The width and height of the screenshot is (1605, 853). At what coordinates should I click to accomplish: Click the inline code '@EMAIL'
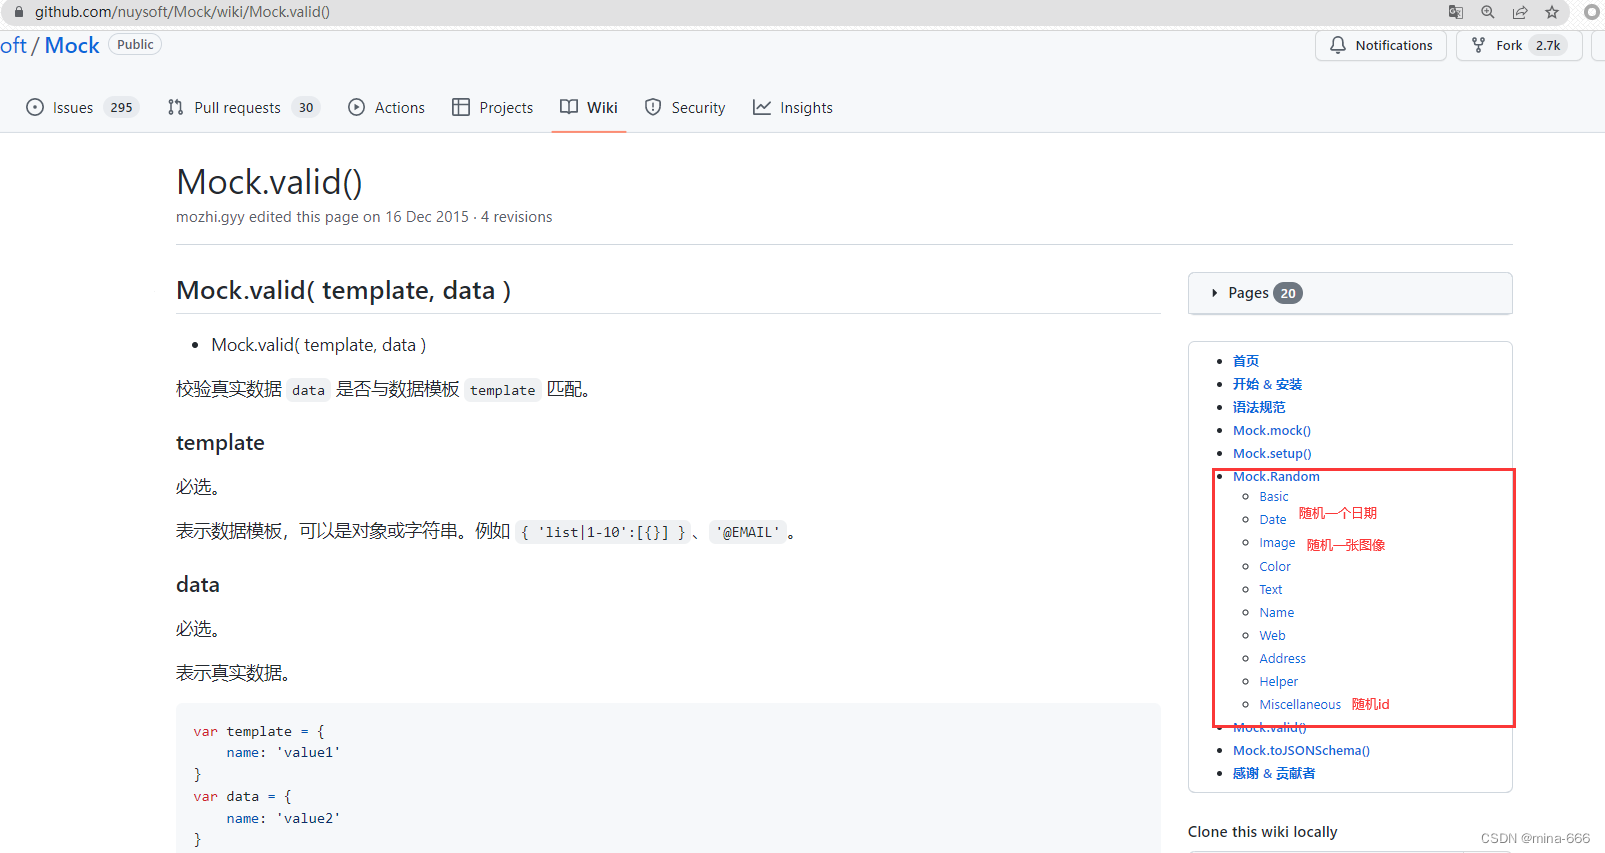748,532
